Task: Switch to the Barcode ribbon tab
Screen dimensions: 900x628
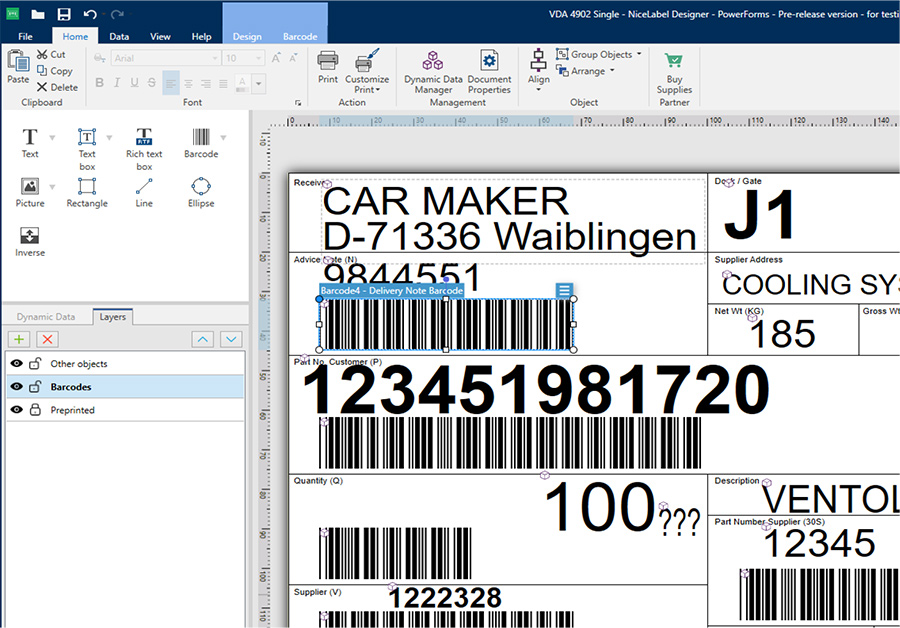Action: [300, 36]
